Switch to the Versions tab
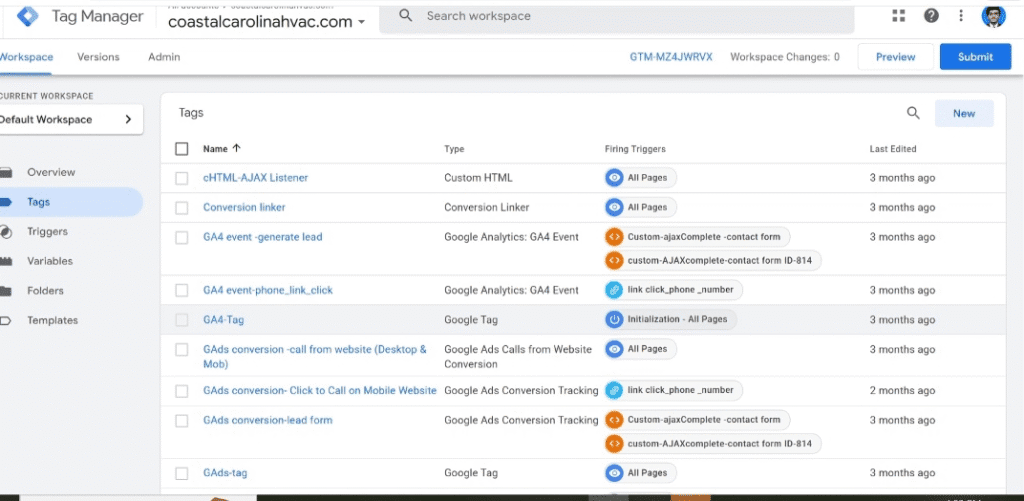This screenshot has width=1024, height=501. (x=98, y=57)
